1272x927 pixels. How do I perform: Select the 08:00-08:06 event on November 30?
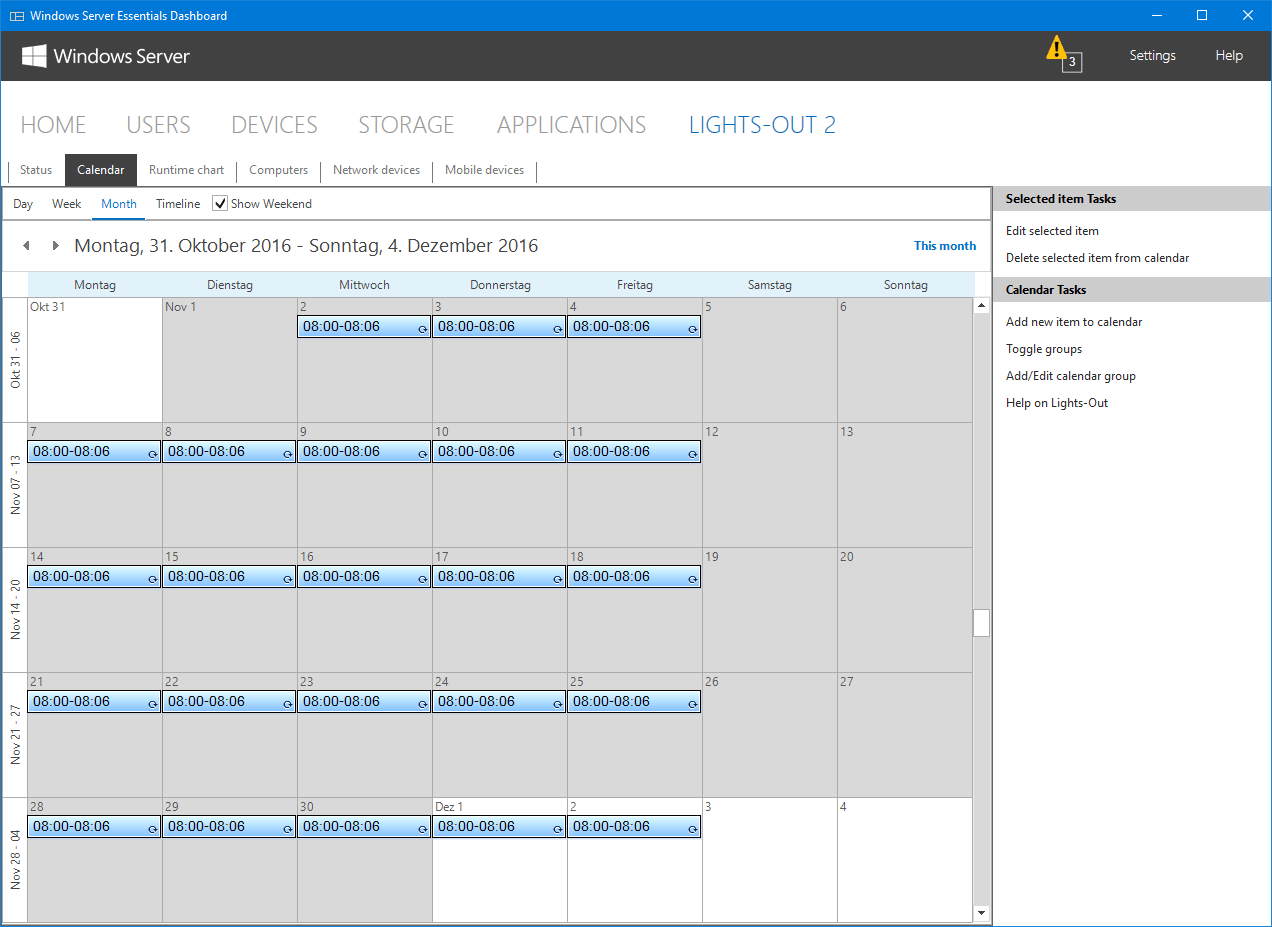[x=364, y=827]
